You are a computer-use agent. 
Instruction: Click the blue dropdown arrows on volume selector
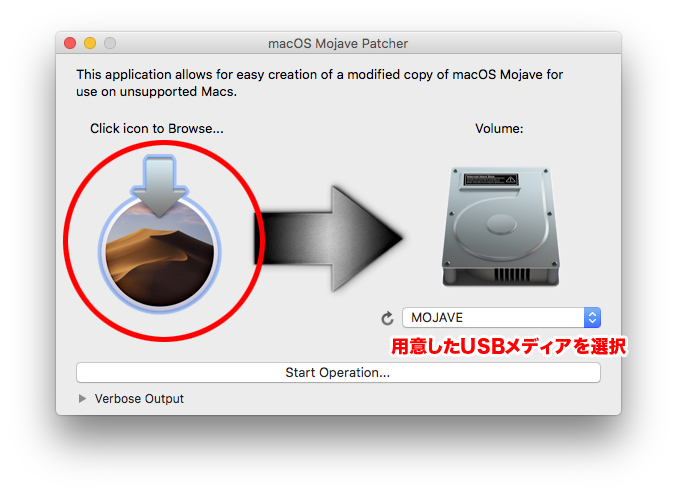click(x=592, y=318)
